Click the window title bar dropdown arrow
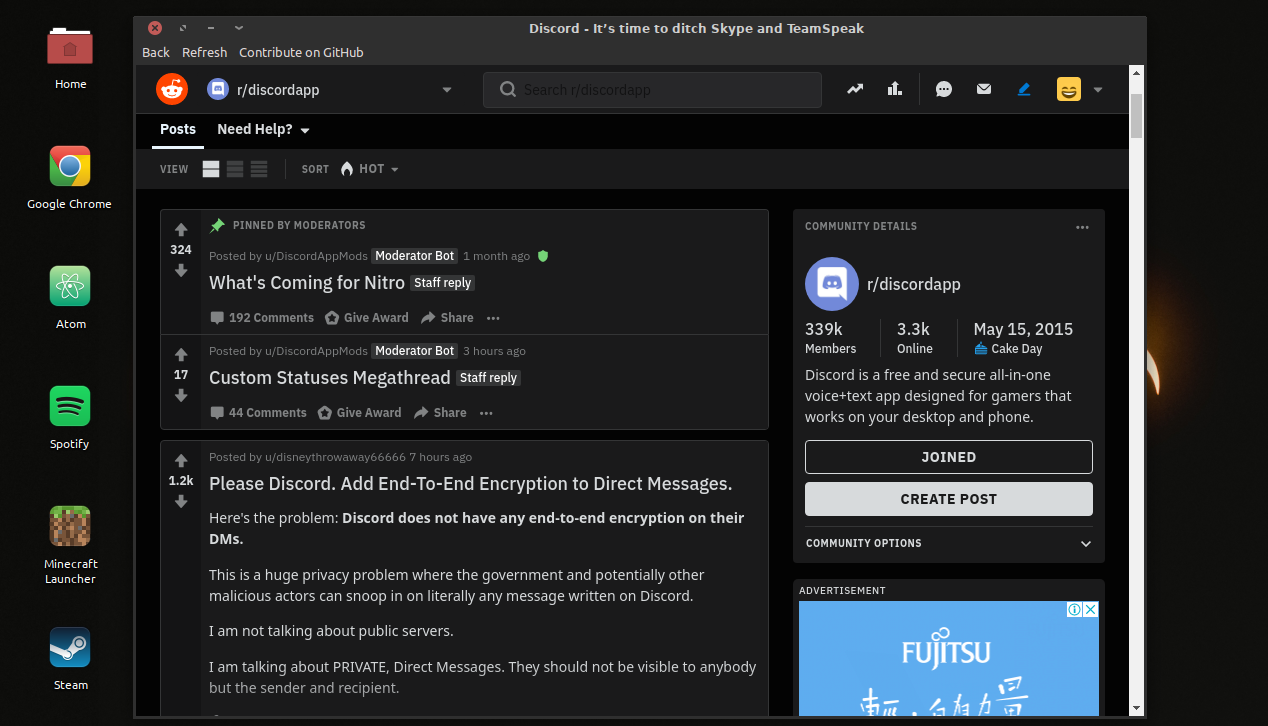Viewport: 1268px width, 726px height. (238, 28)
